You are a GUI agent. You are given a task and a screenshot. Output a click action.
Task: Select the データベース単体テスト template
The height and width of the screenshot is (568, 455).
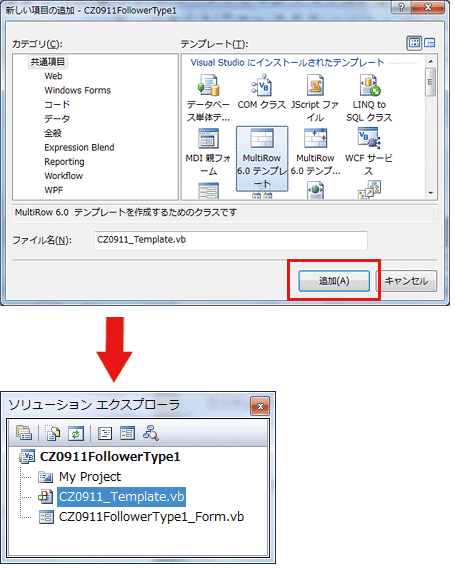208,98
